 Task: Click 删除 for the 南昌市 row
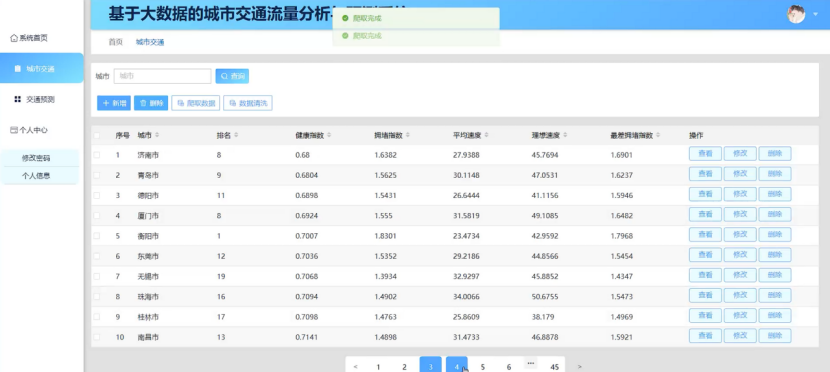coord(775,335)
